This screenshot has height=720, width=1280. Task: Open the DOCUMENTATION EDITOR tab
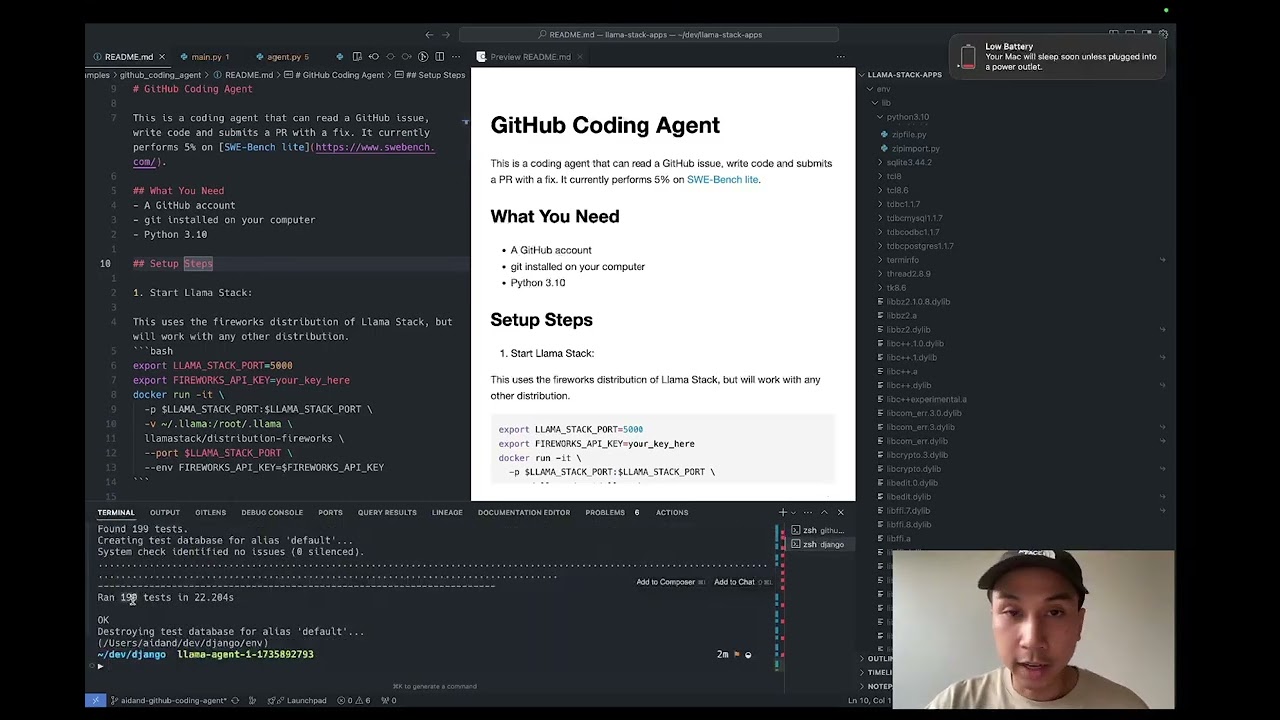524,513
